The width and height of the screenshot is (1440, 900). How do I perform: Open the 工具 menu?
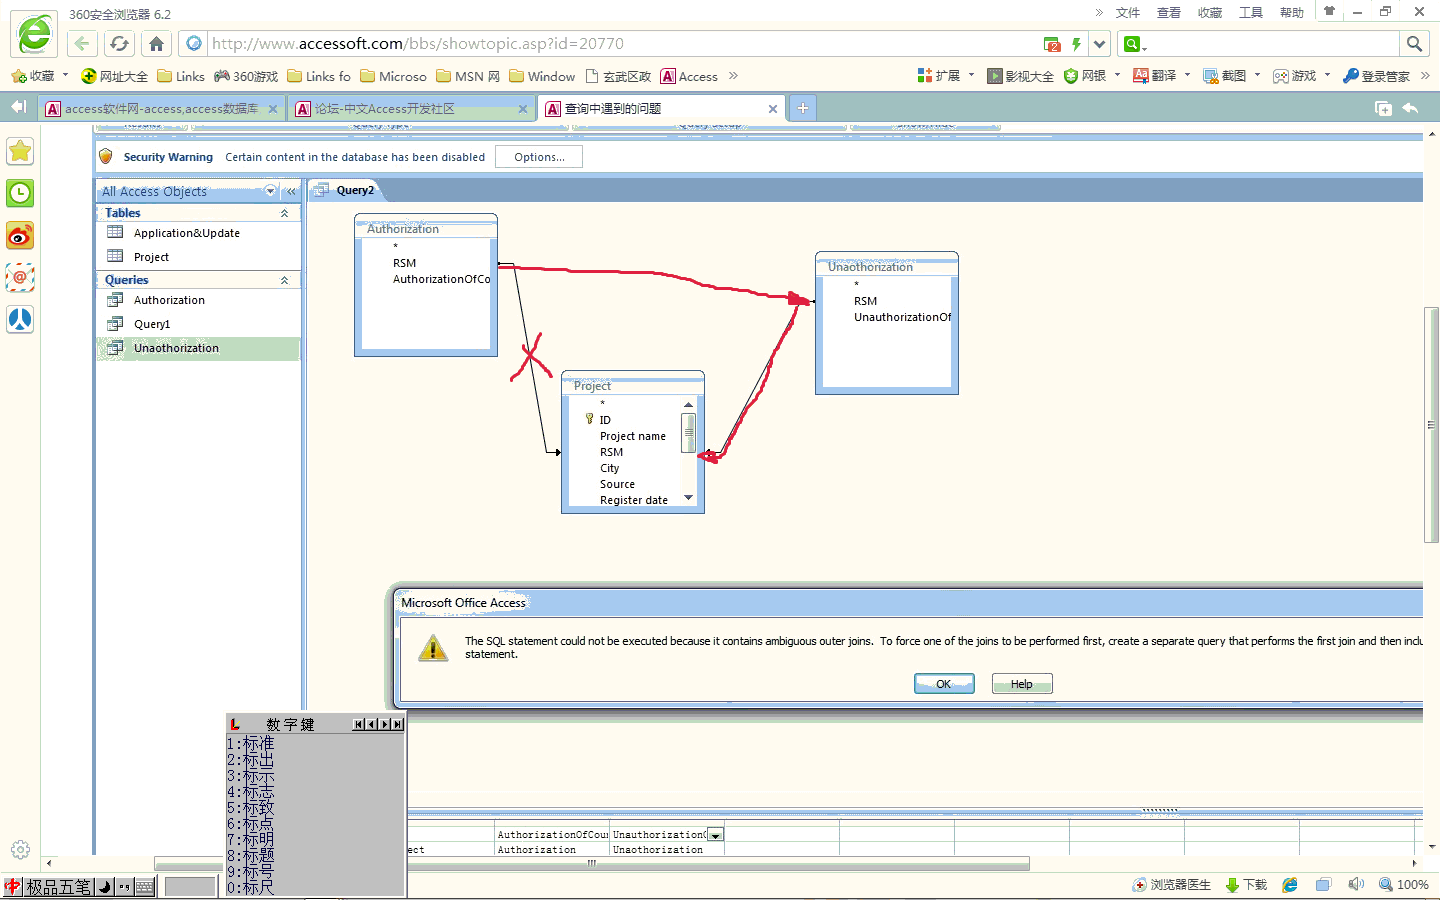1251,13
